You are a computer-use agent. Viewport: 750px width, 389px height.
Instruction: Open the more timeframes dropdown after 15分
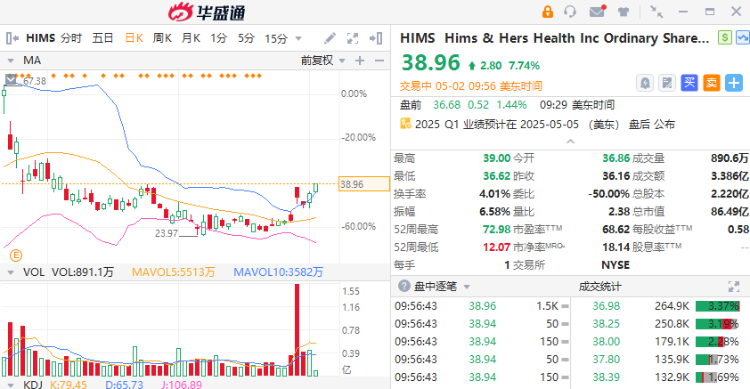point(298,38)
